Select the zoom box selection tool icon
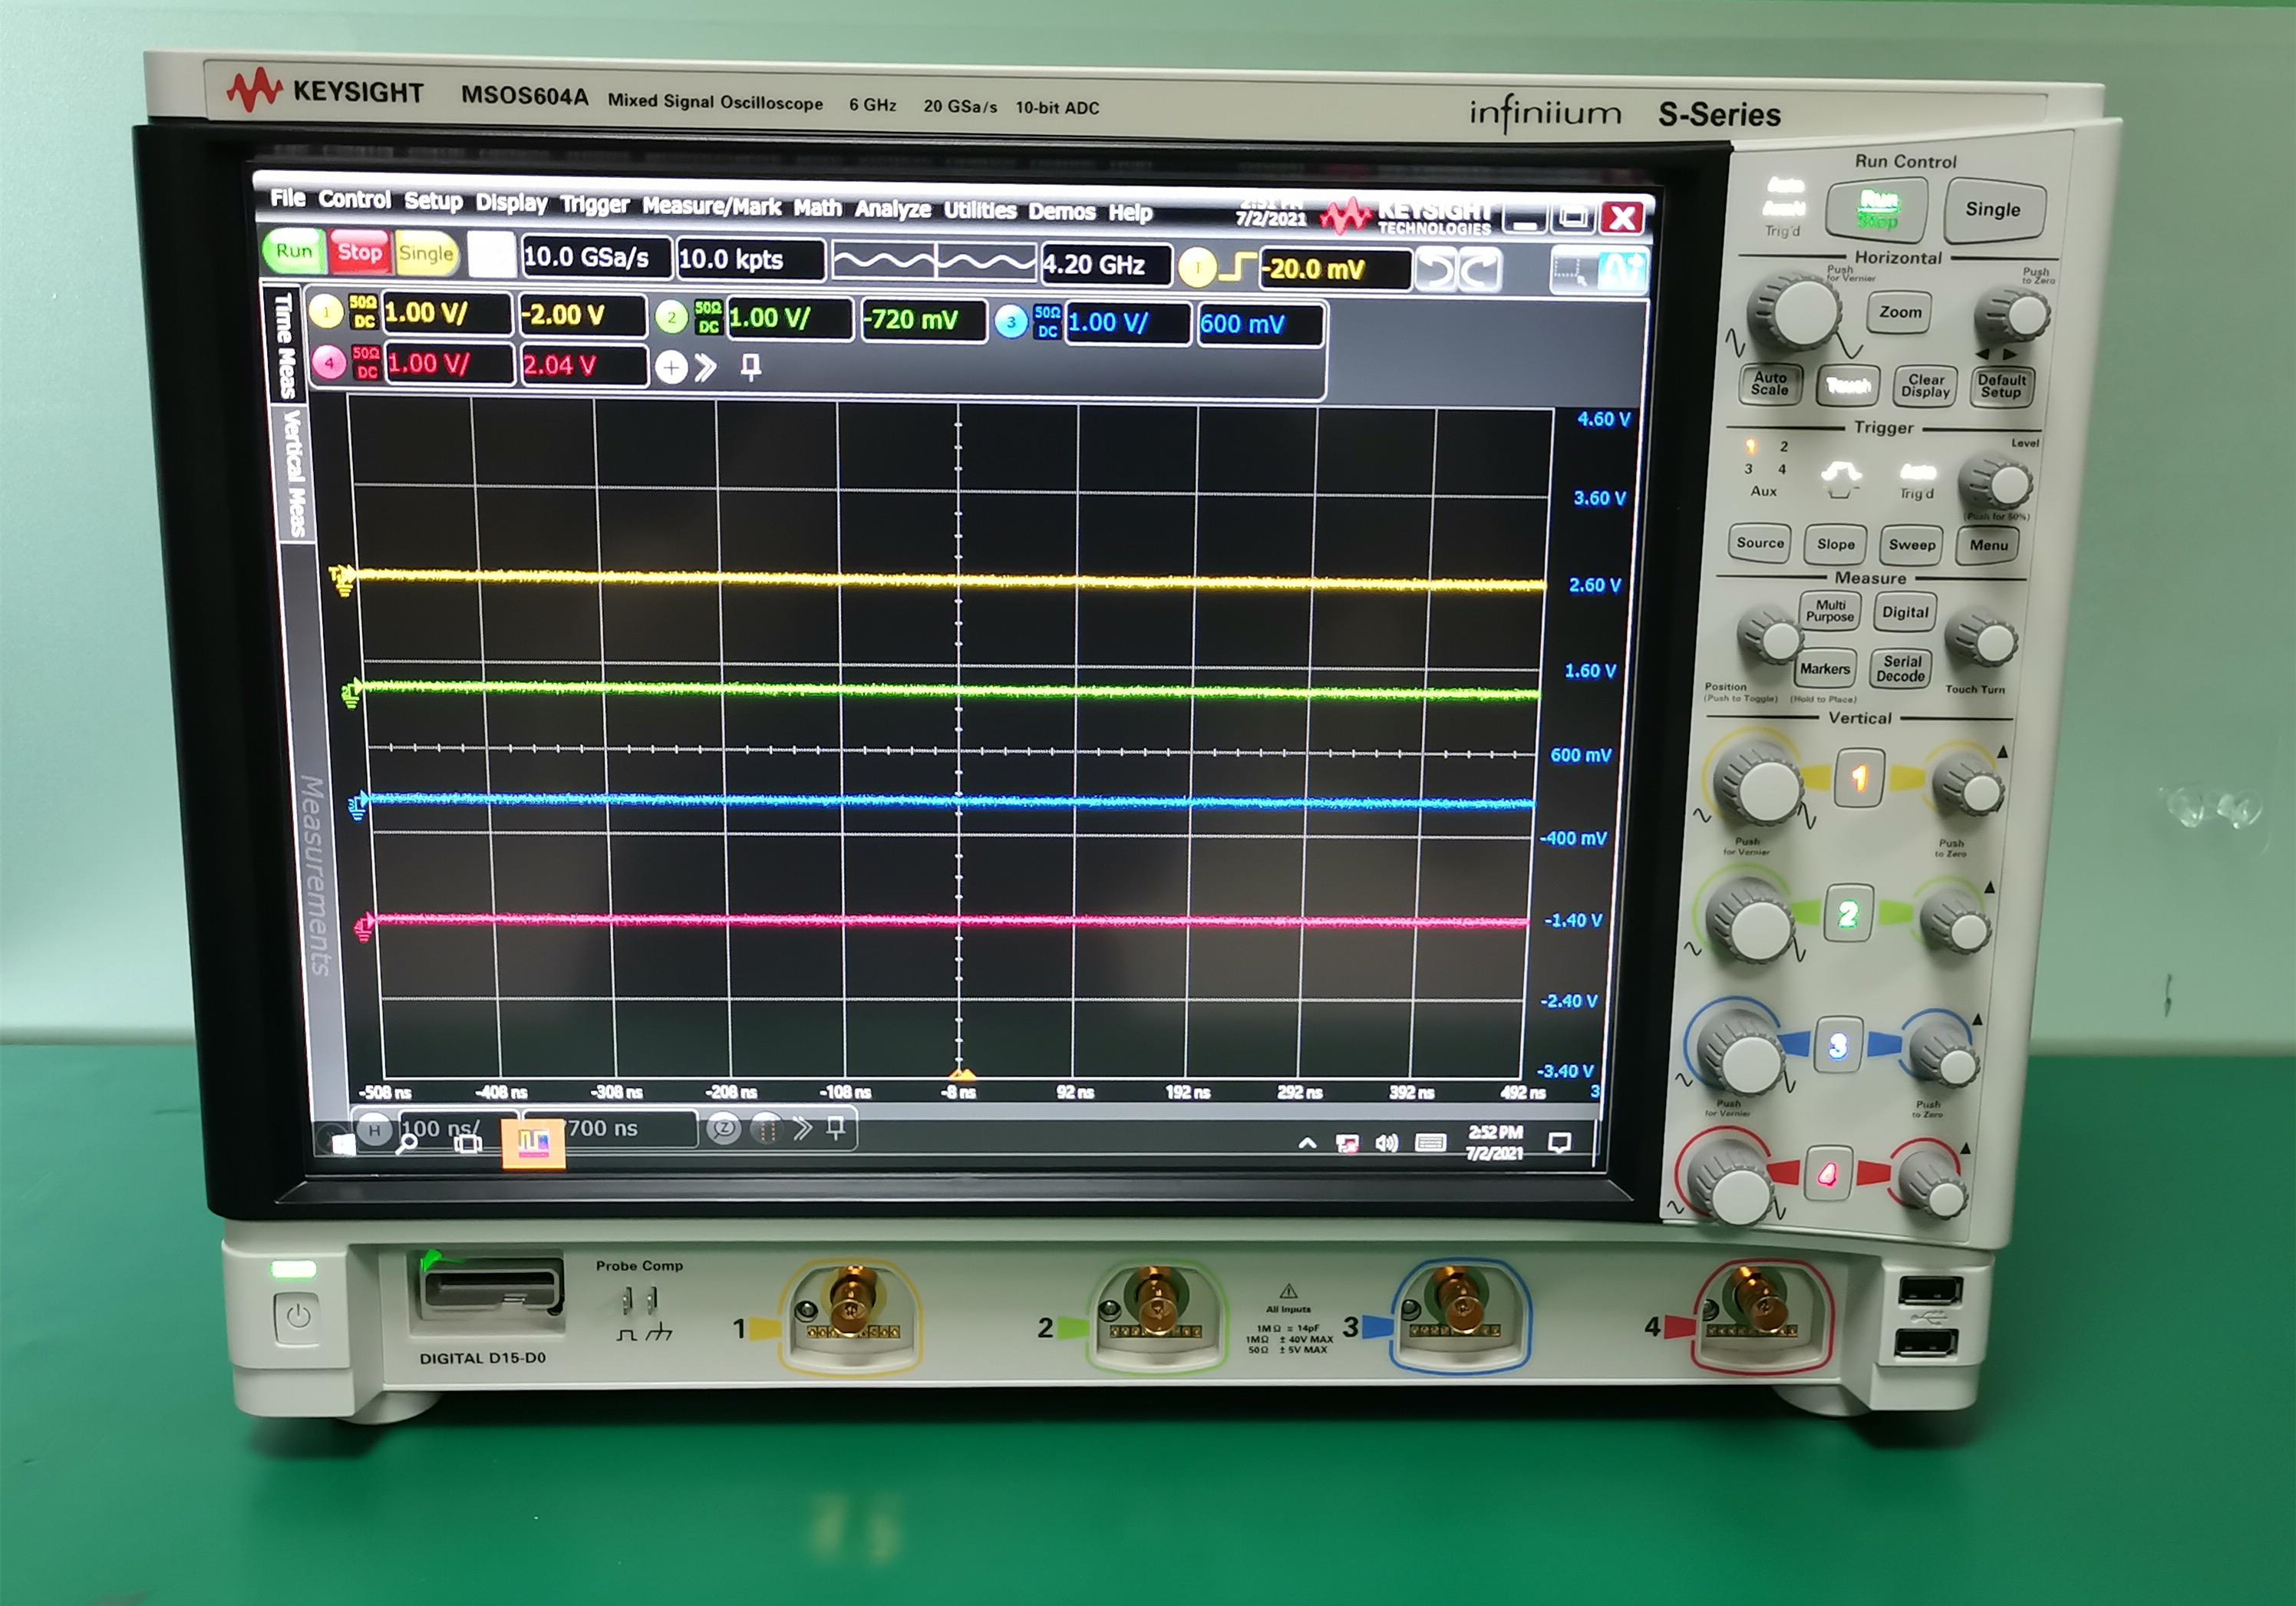2296x1606 pixels. point(1573,271)
